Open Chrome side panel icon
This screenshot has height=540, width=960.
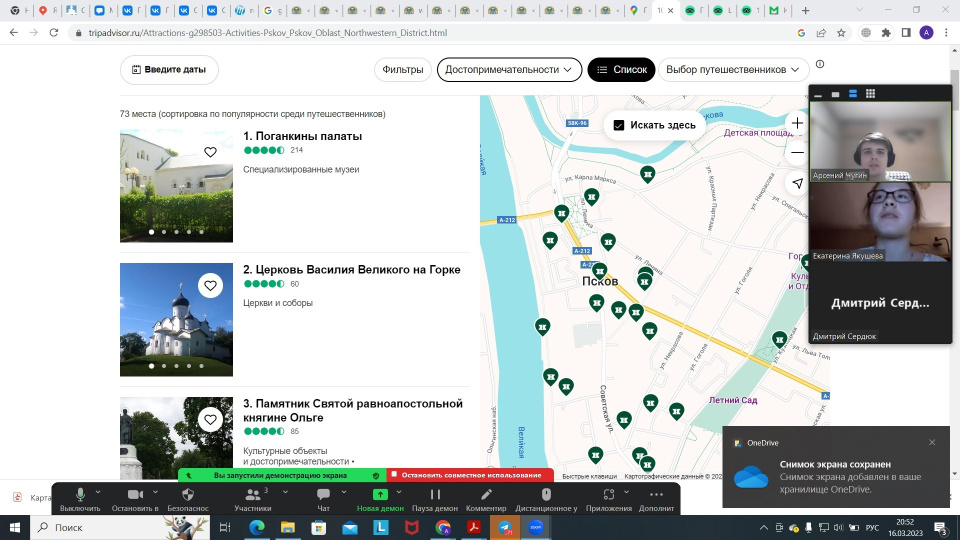coord(906,33)
